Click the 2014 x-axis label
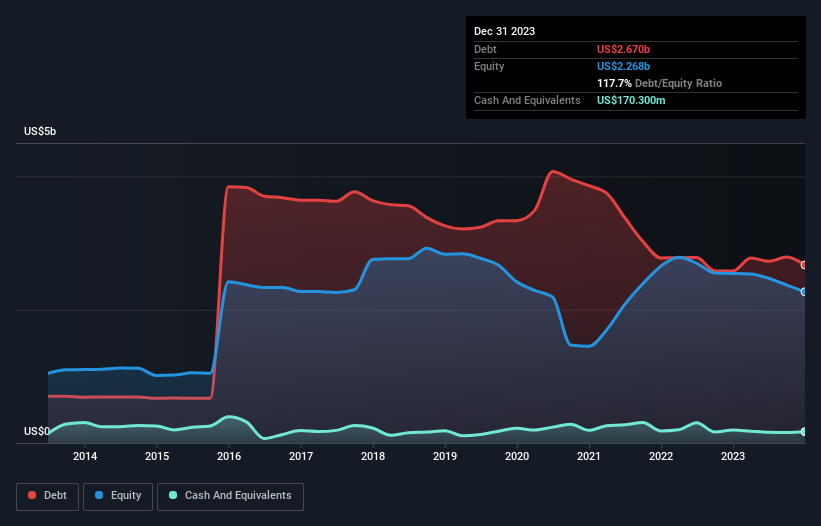 pyautogui.click(x=85, y=456)
